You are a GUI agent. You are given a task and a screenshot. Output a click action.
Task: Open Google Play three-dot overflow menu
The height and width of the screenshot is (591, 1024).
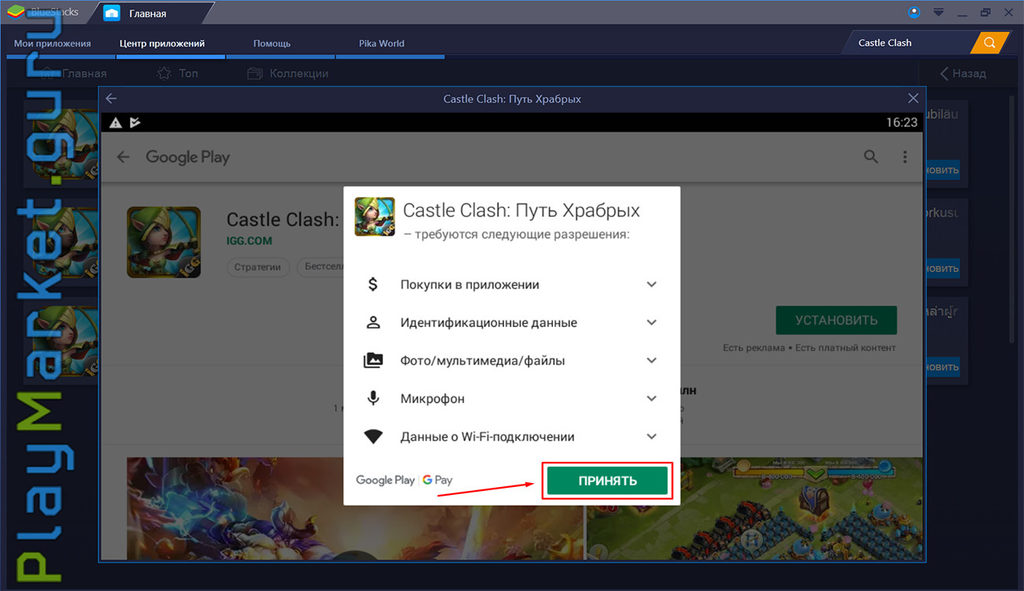coord(904,157)
